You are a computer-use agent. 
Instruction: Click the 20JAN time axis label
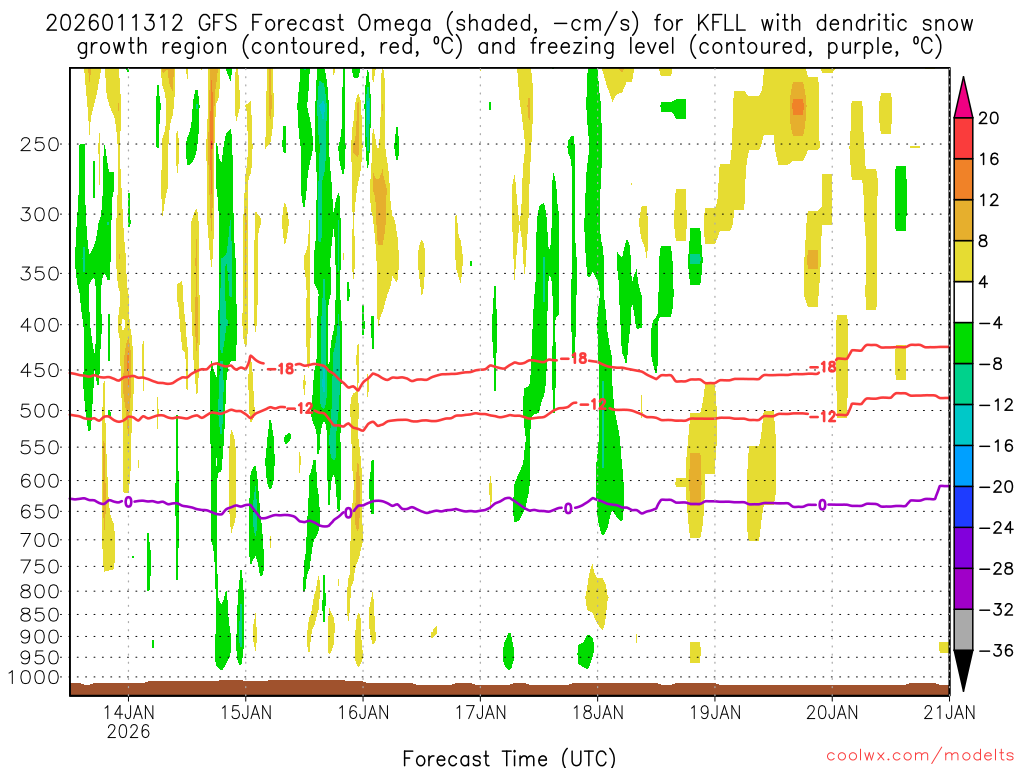pos(832,712)
